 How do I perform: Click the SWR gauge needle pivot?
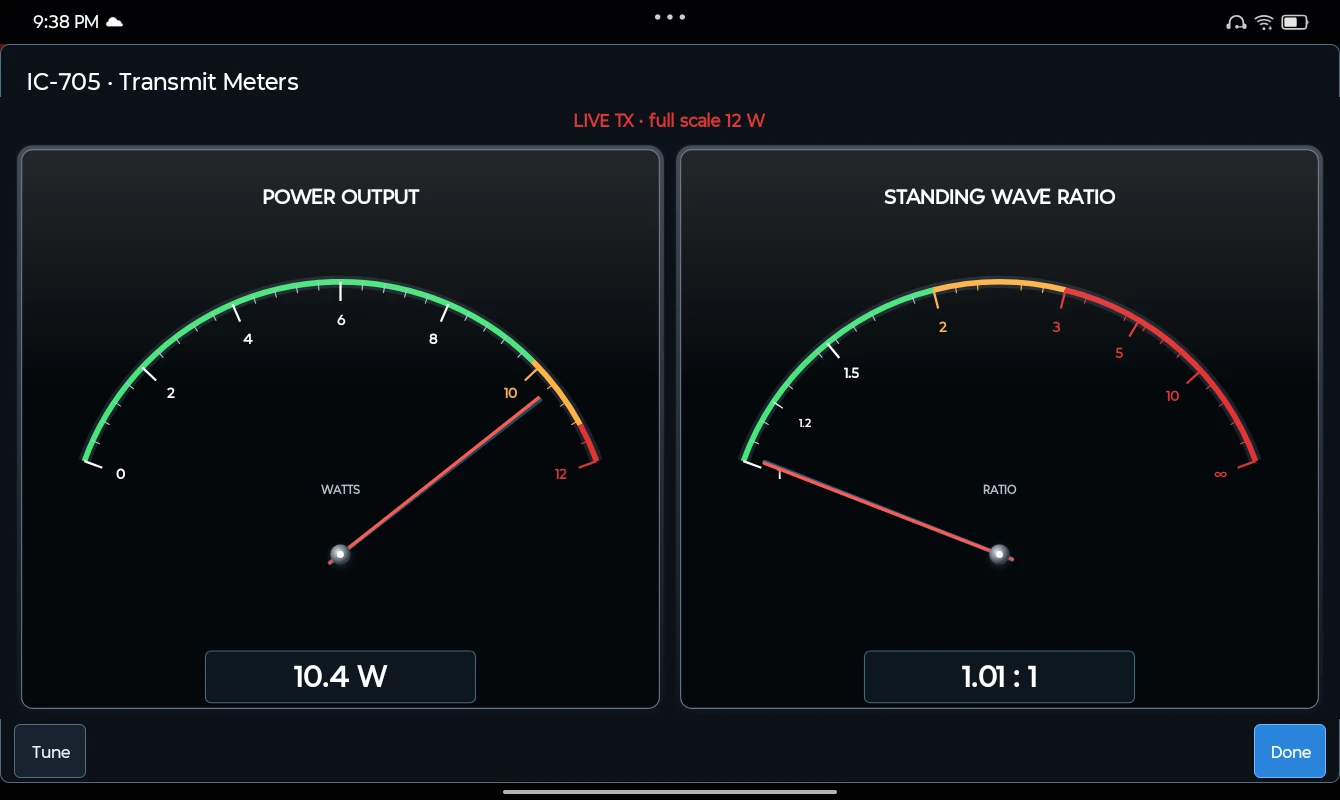tap(999, 554)
